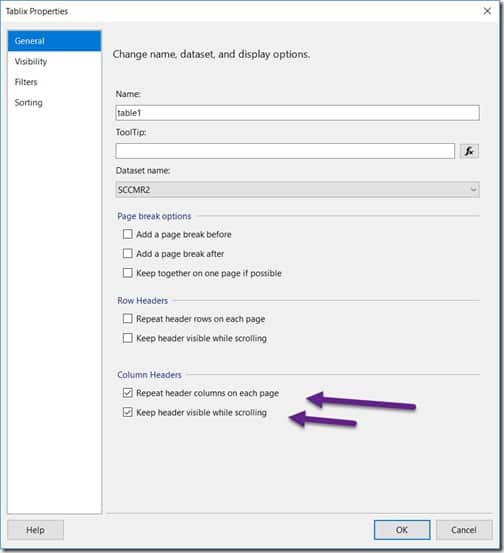Screen dimensions: 504x553
Task: Enable Add a page break after
Action: pyautogui.click(x=128, y=254)
